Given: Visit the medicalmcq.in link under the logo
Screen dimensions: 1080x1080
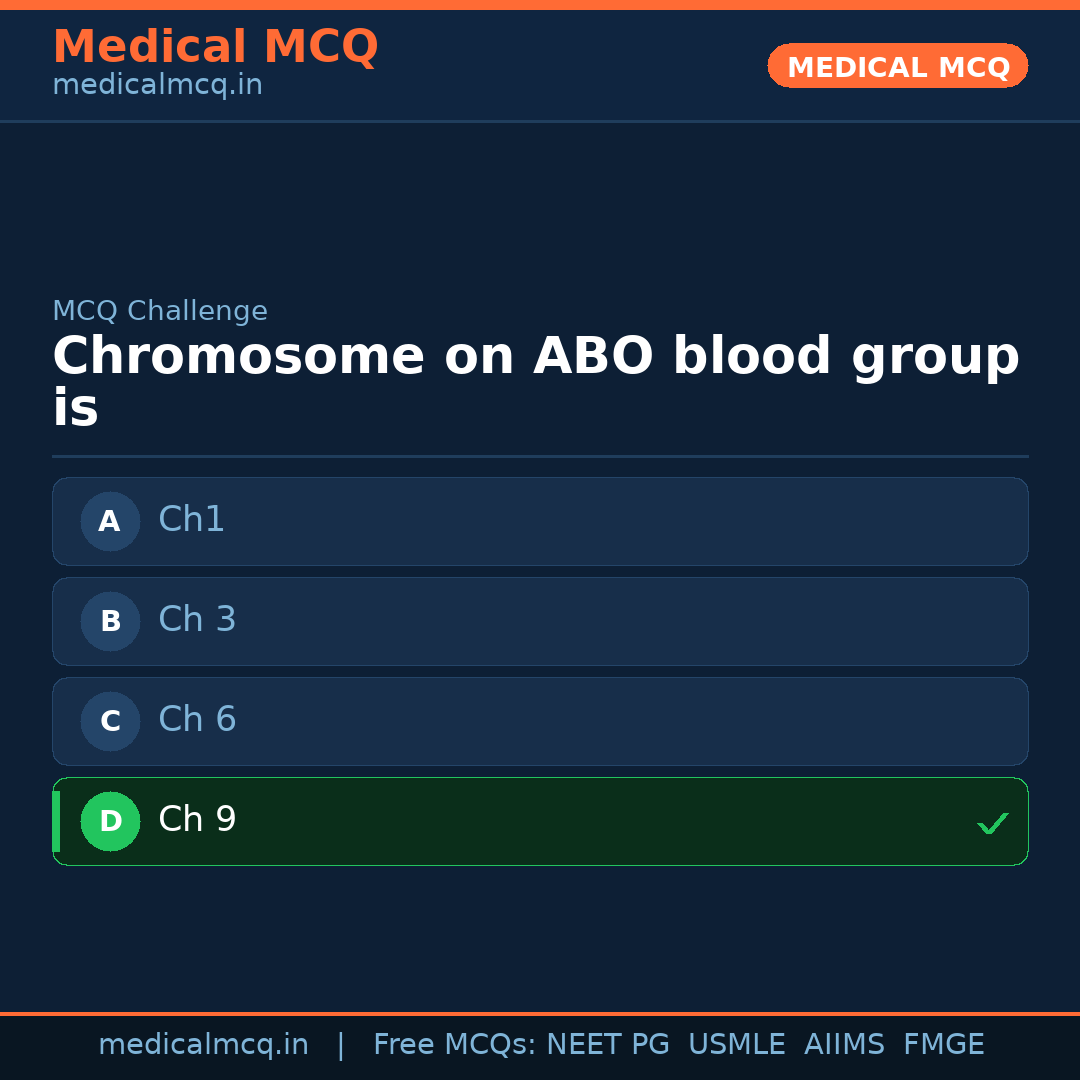Looking at the screenshot, I should click(157, 84).
